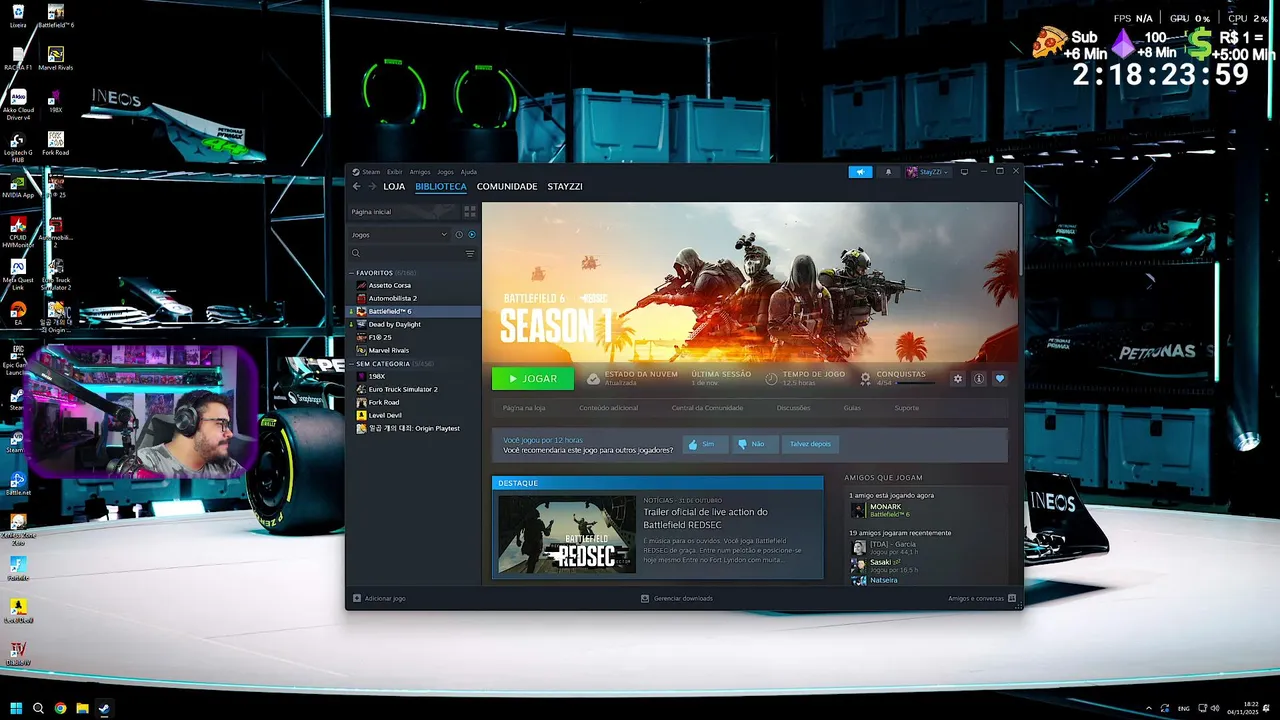Image resolution: width=1280 pixels, height=720 pixels.
Task: Select the Origin Playtest entry
Action: coord(414,428)
